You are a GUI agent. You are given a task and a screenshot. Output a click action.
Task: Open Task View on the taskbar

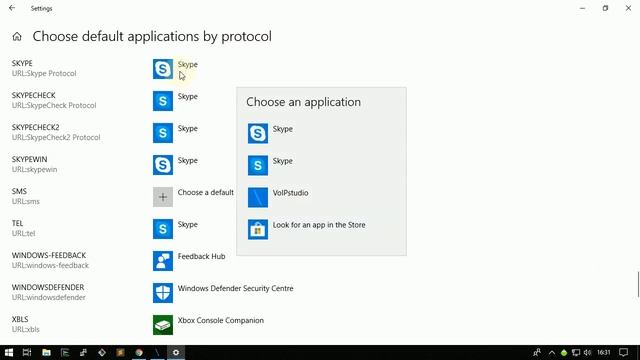(x=27, y=352)
